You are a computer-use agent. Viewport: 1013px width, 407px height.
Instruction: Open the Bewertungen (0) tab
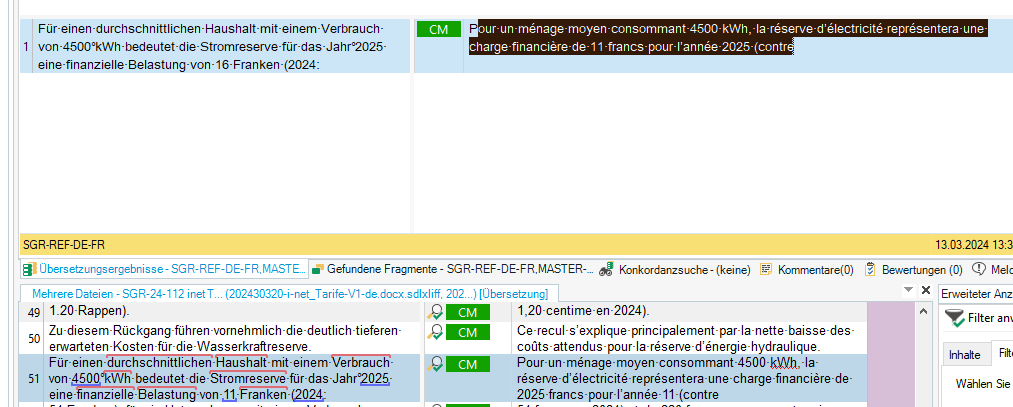pyautogui.click(x=913, y=269)
